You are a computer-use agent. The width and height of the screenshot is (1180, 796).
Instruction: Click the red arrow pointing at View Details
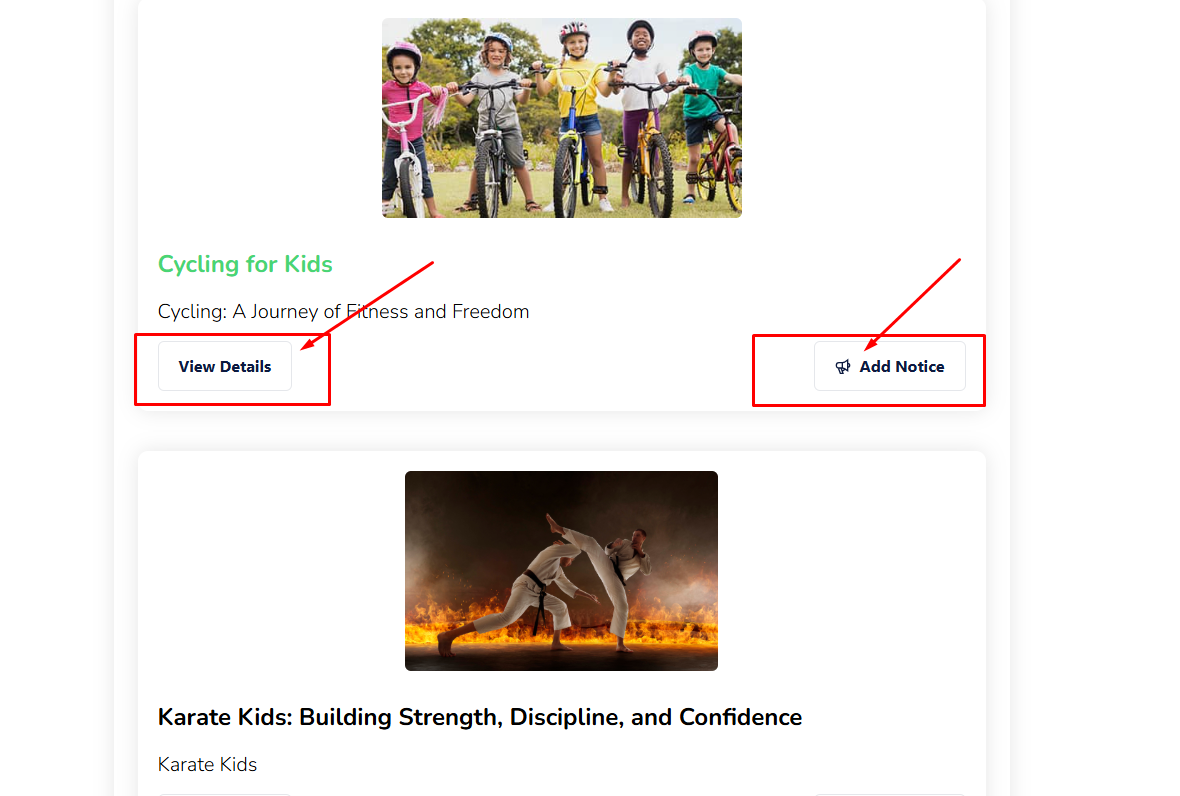tap(367, 305)
